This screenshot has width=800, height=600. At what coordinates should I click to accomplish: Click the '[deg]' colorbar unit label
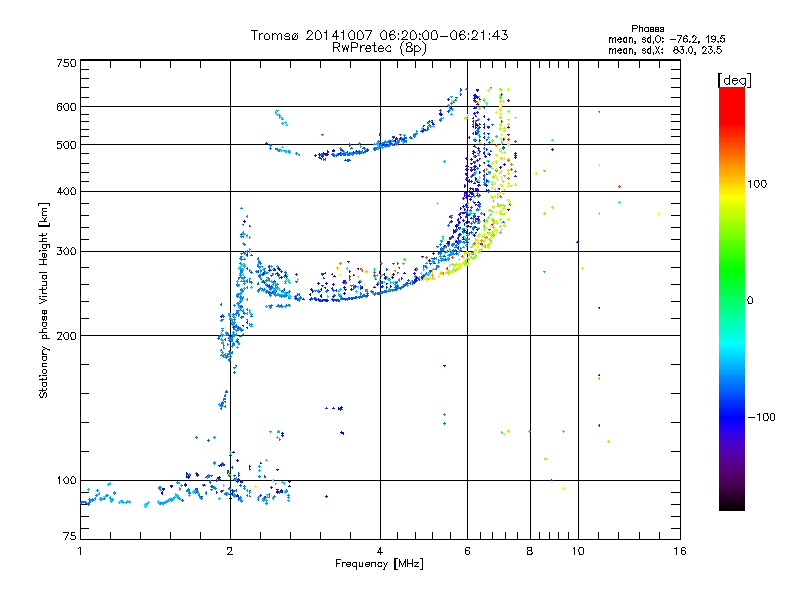734,80
